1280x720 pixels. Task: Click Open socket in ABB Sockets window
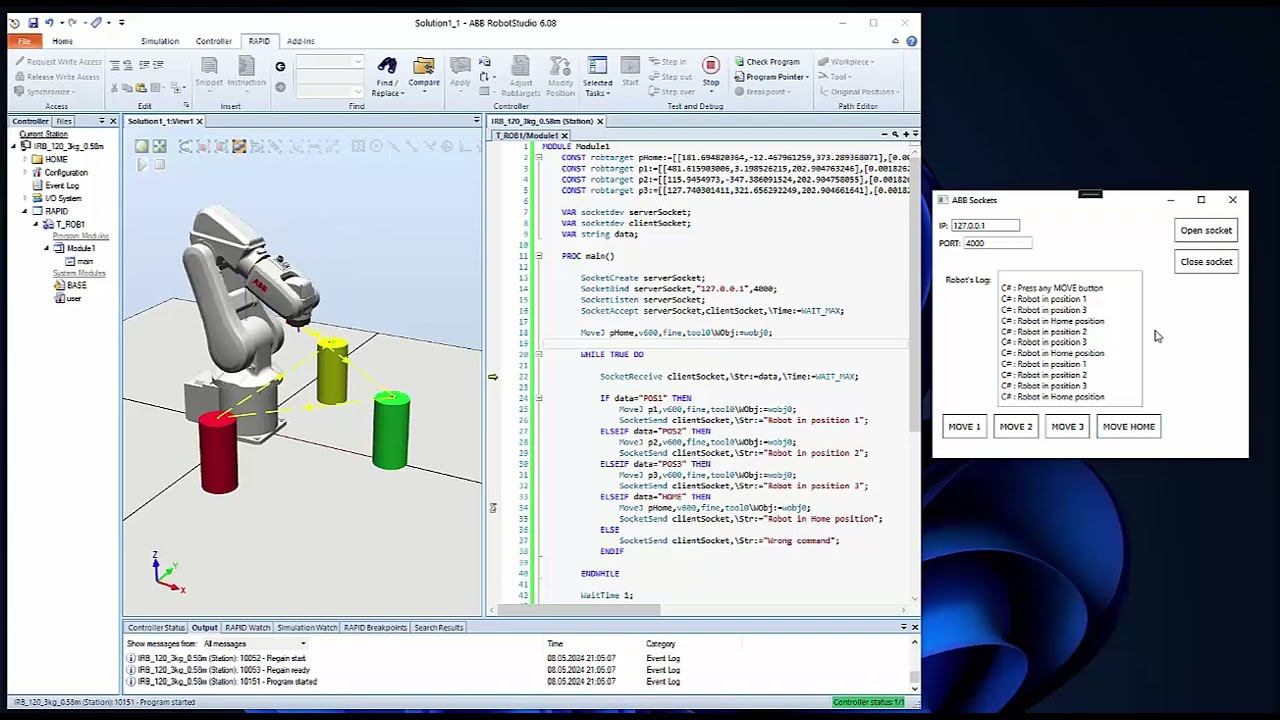(1206, 230)
